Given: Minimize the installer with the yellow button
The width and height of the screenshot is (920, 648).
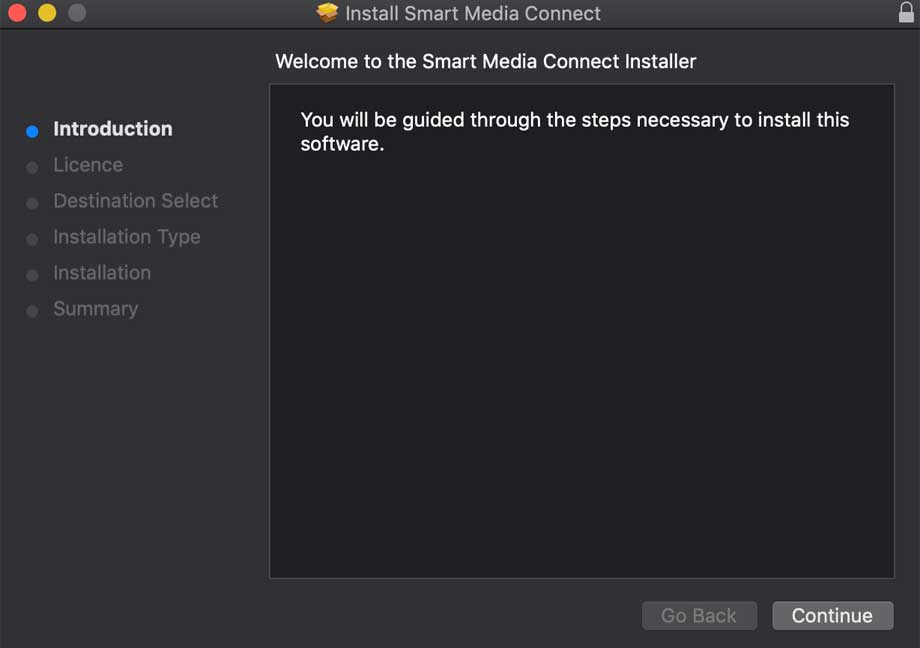Looking at the screenshot, I should click(47, 12).
